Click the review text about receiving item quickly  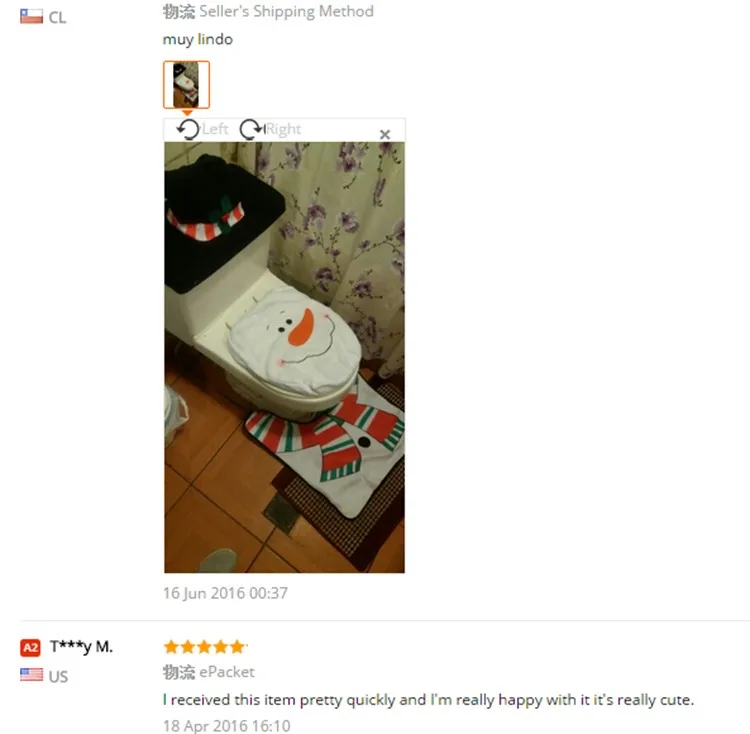pyautogui.click(x=428, y=700)
